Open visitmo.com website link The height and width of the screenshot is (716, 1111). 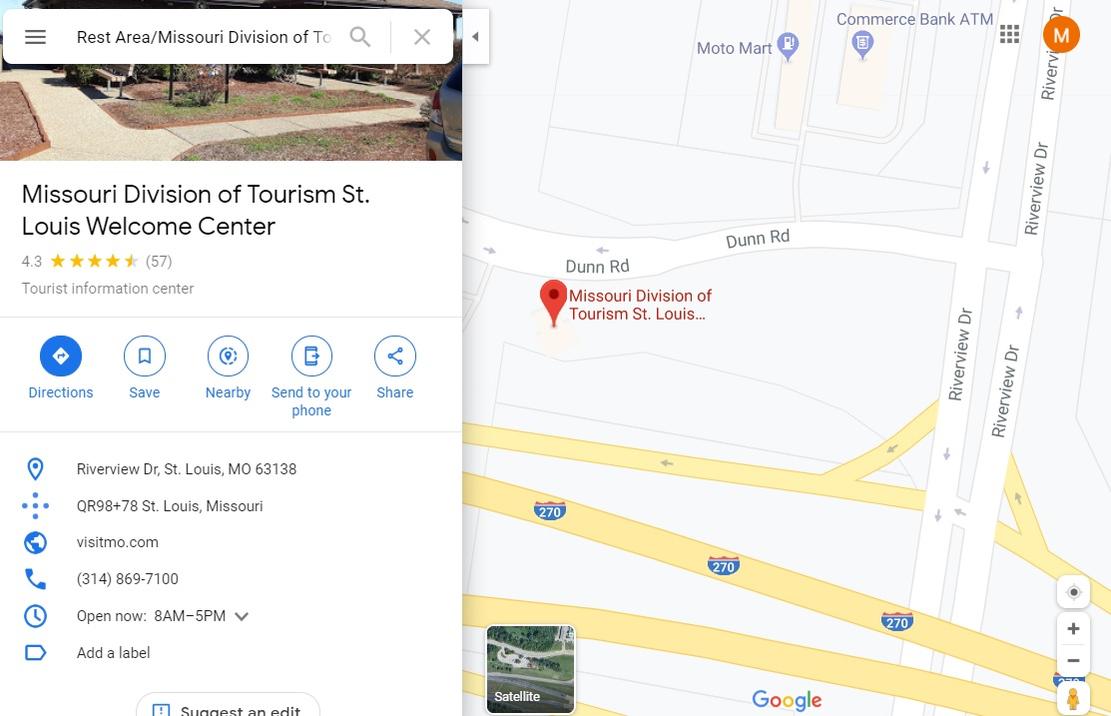tap(118, 542)
